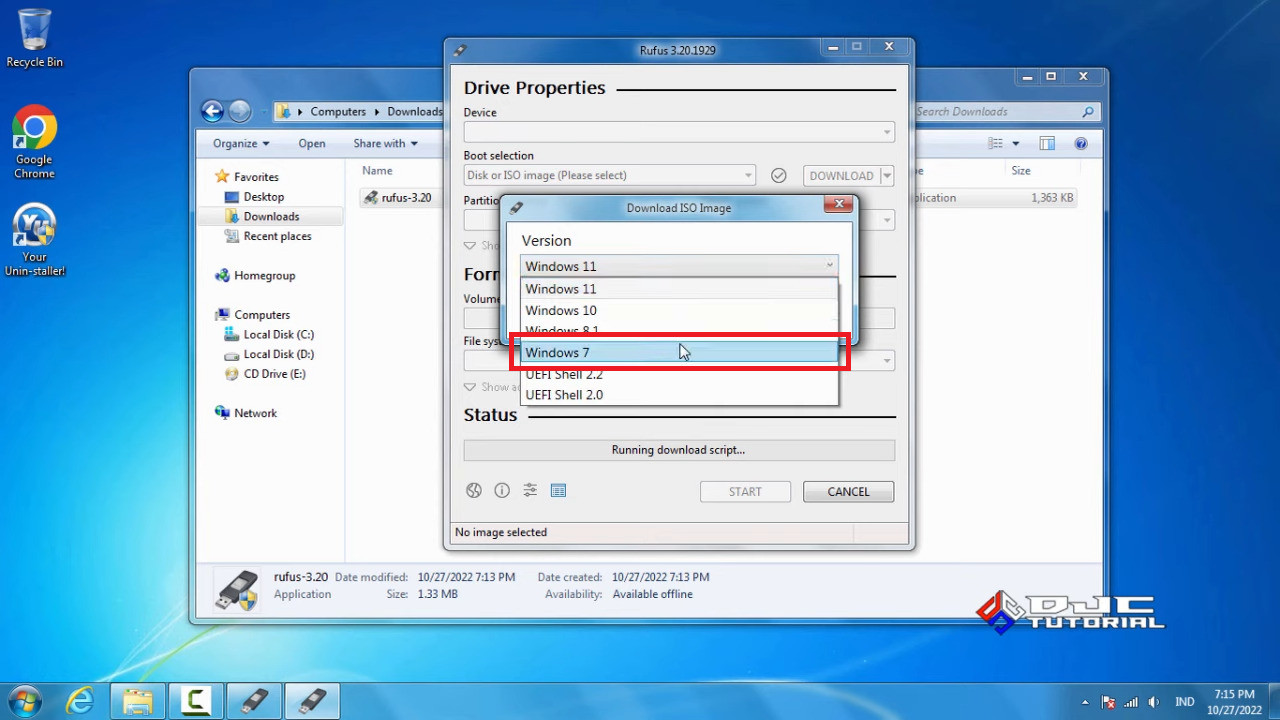The width and height of the screenshot is (1280, 720).
Task: Toggle the Explorer preview pane icon
Action: [x=1047, y=143]
